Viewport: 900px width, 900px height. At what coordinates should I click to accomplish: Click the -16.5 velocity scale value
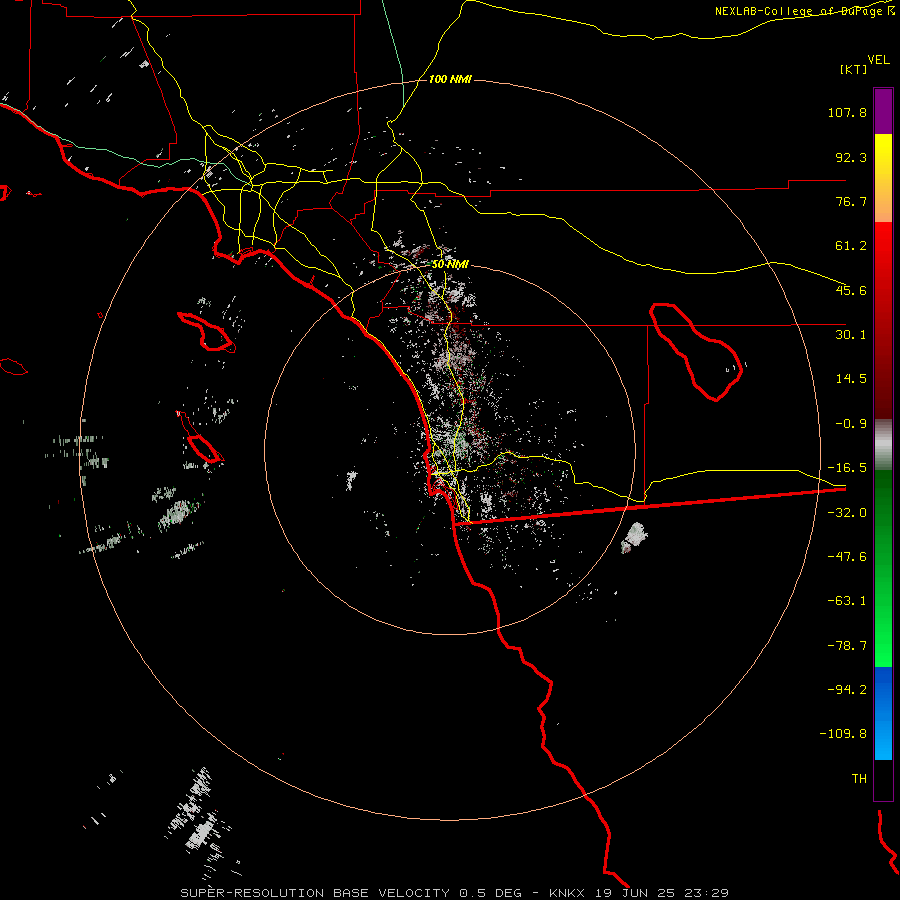point(847,468)
